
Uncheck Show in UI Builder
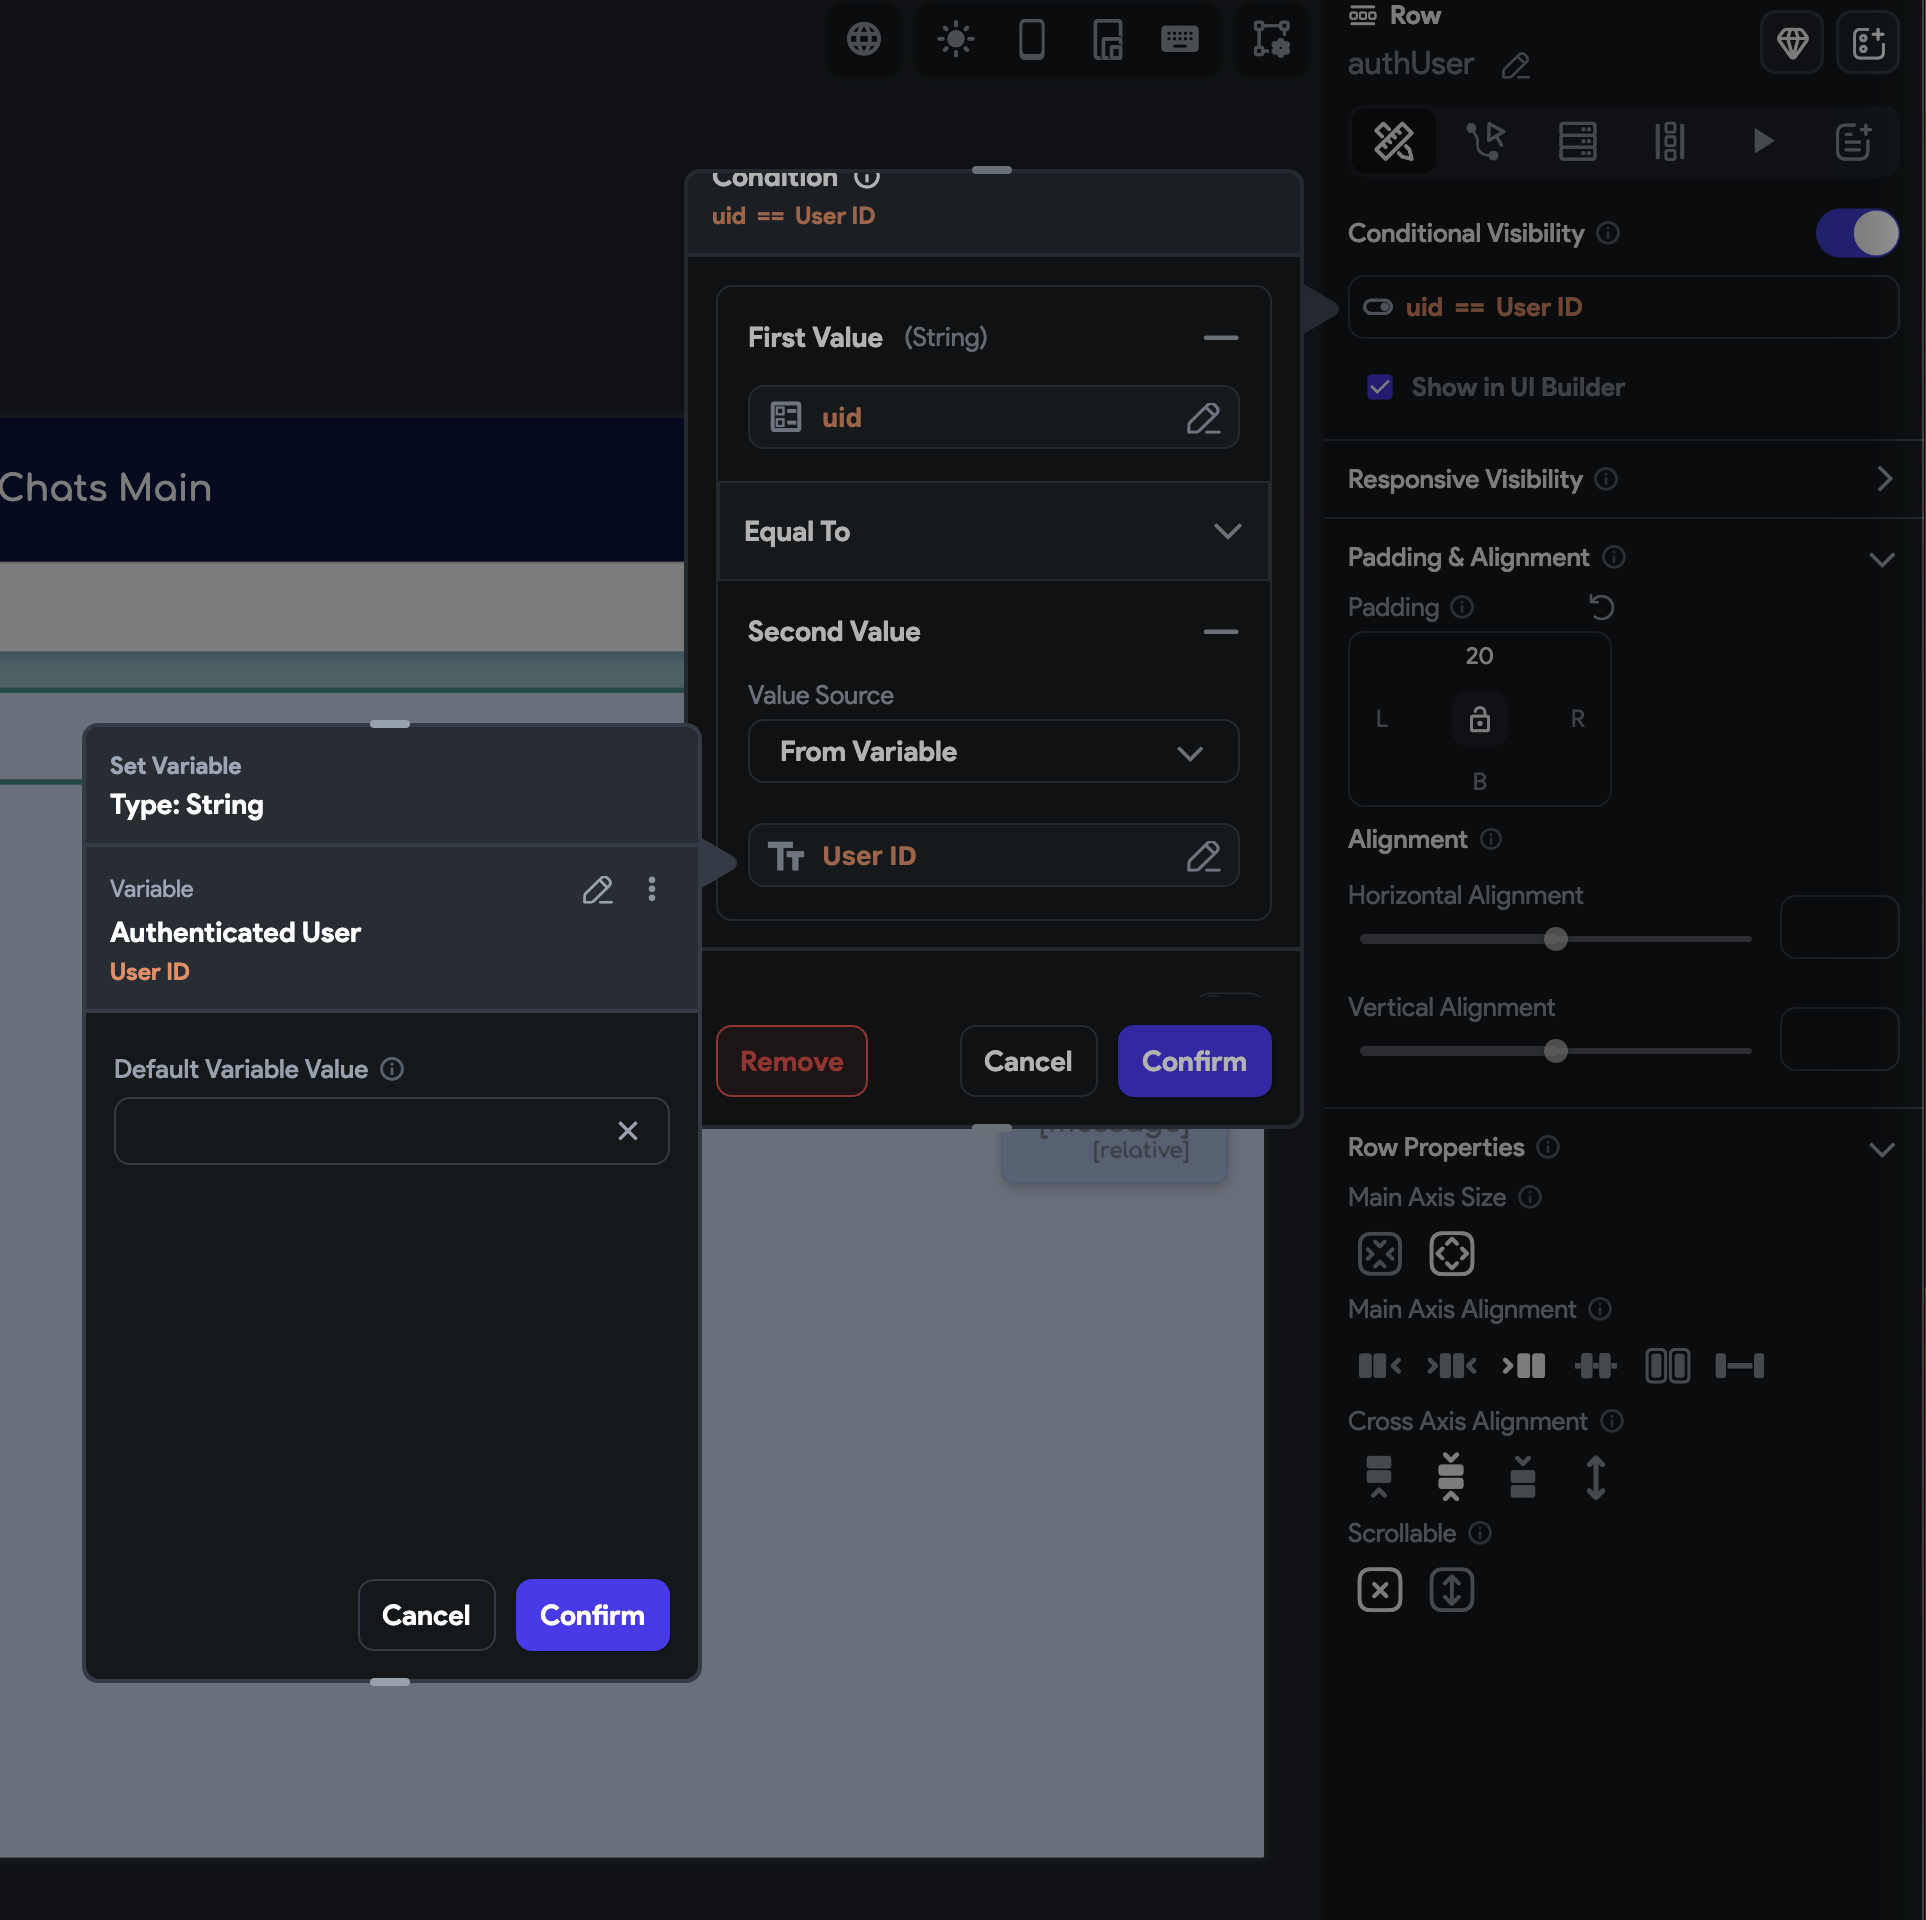click(1380, 387)
